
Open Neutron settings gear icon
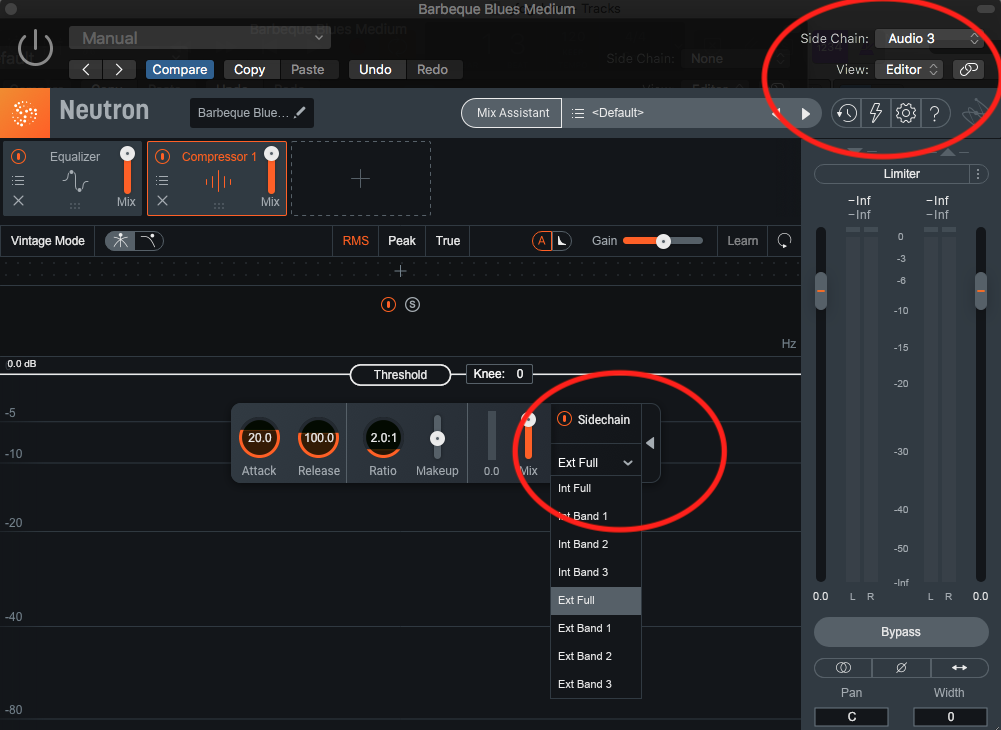[x=905, y=114]
